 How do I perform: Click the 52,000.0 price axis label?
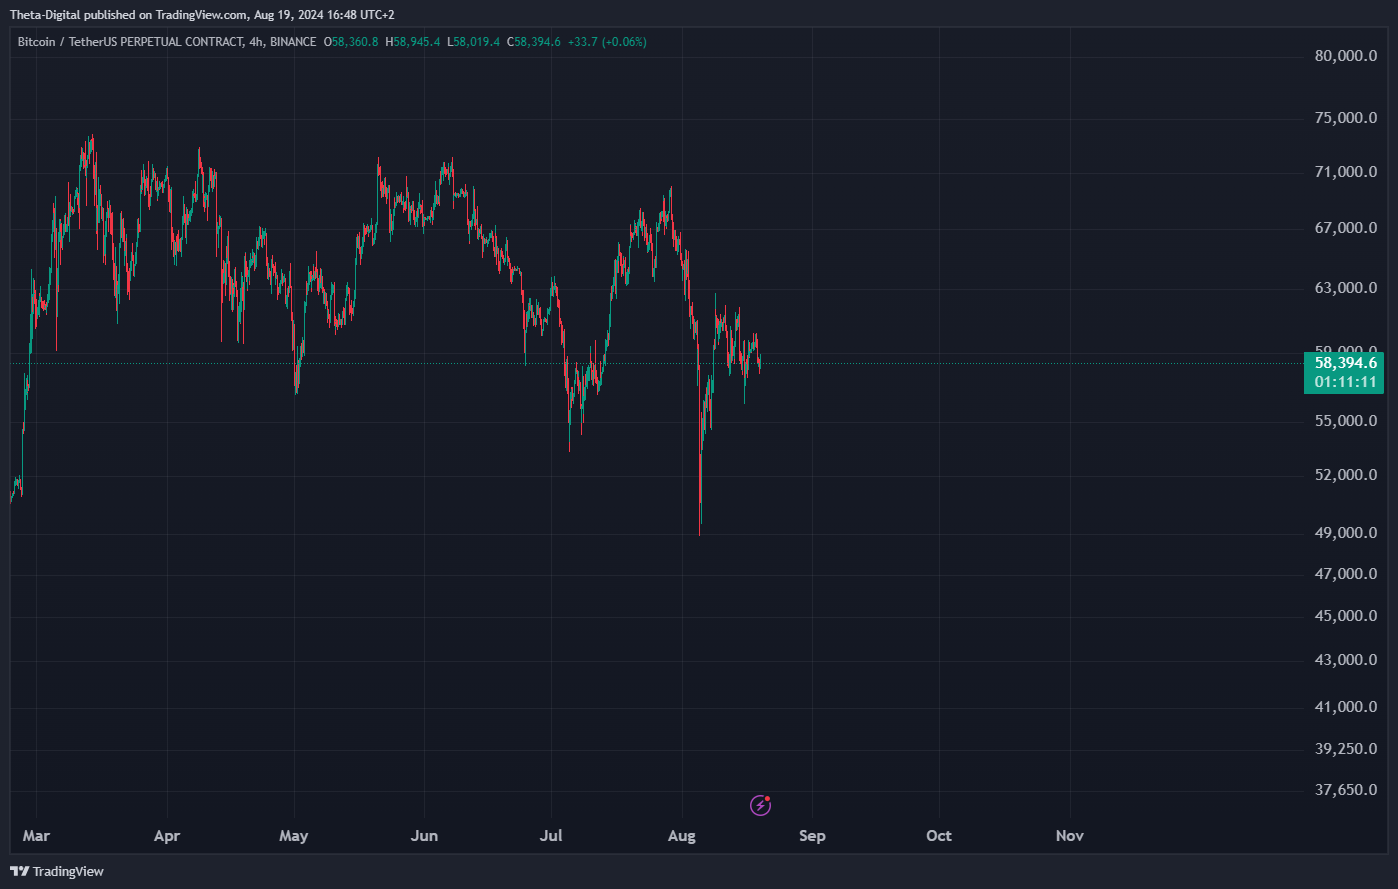(x=1345, y=475)
